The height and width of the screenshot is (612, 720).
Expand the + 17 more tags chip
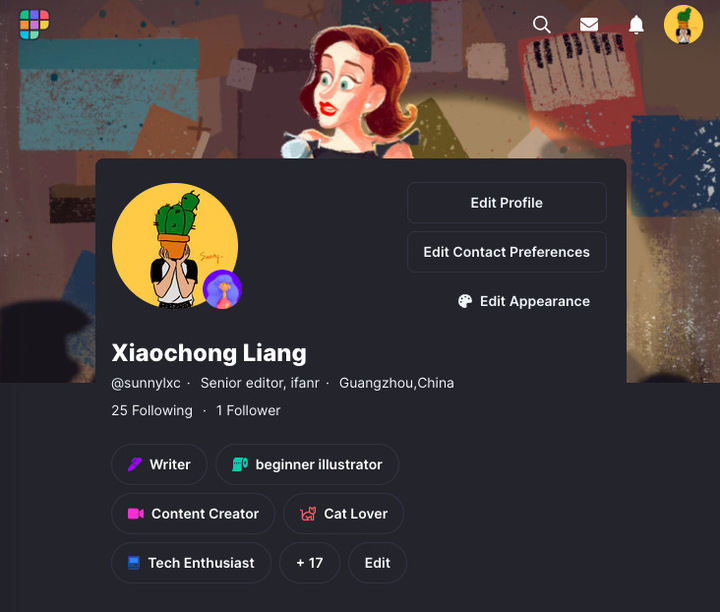click(309, 562)
